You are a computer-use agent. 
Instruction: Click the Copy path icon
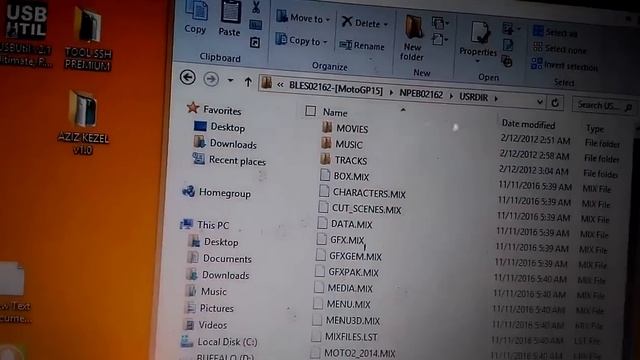coord(256,24)
